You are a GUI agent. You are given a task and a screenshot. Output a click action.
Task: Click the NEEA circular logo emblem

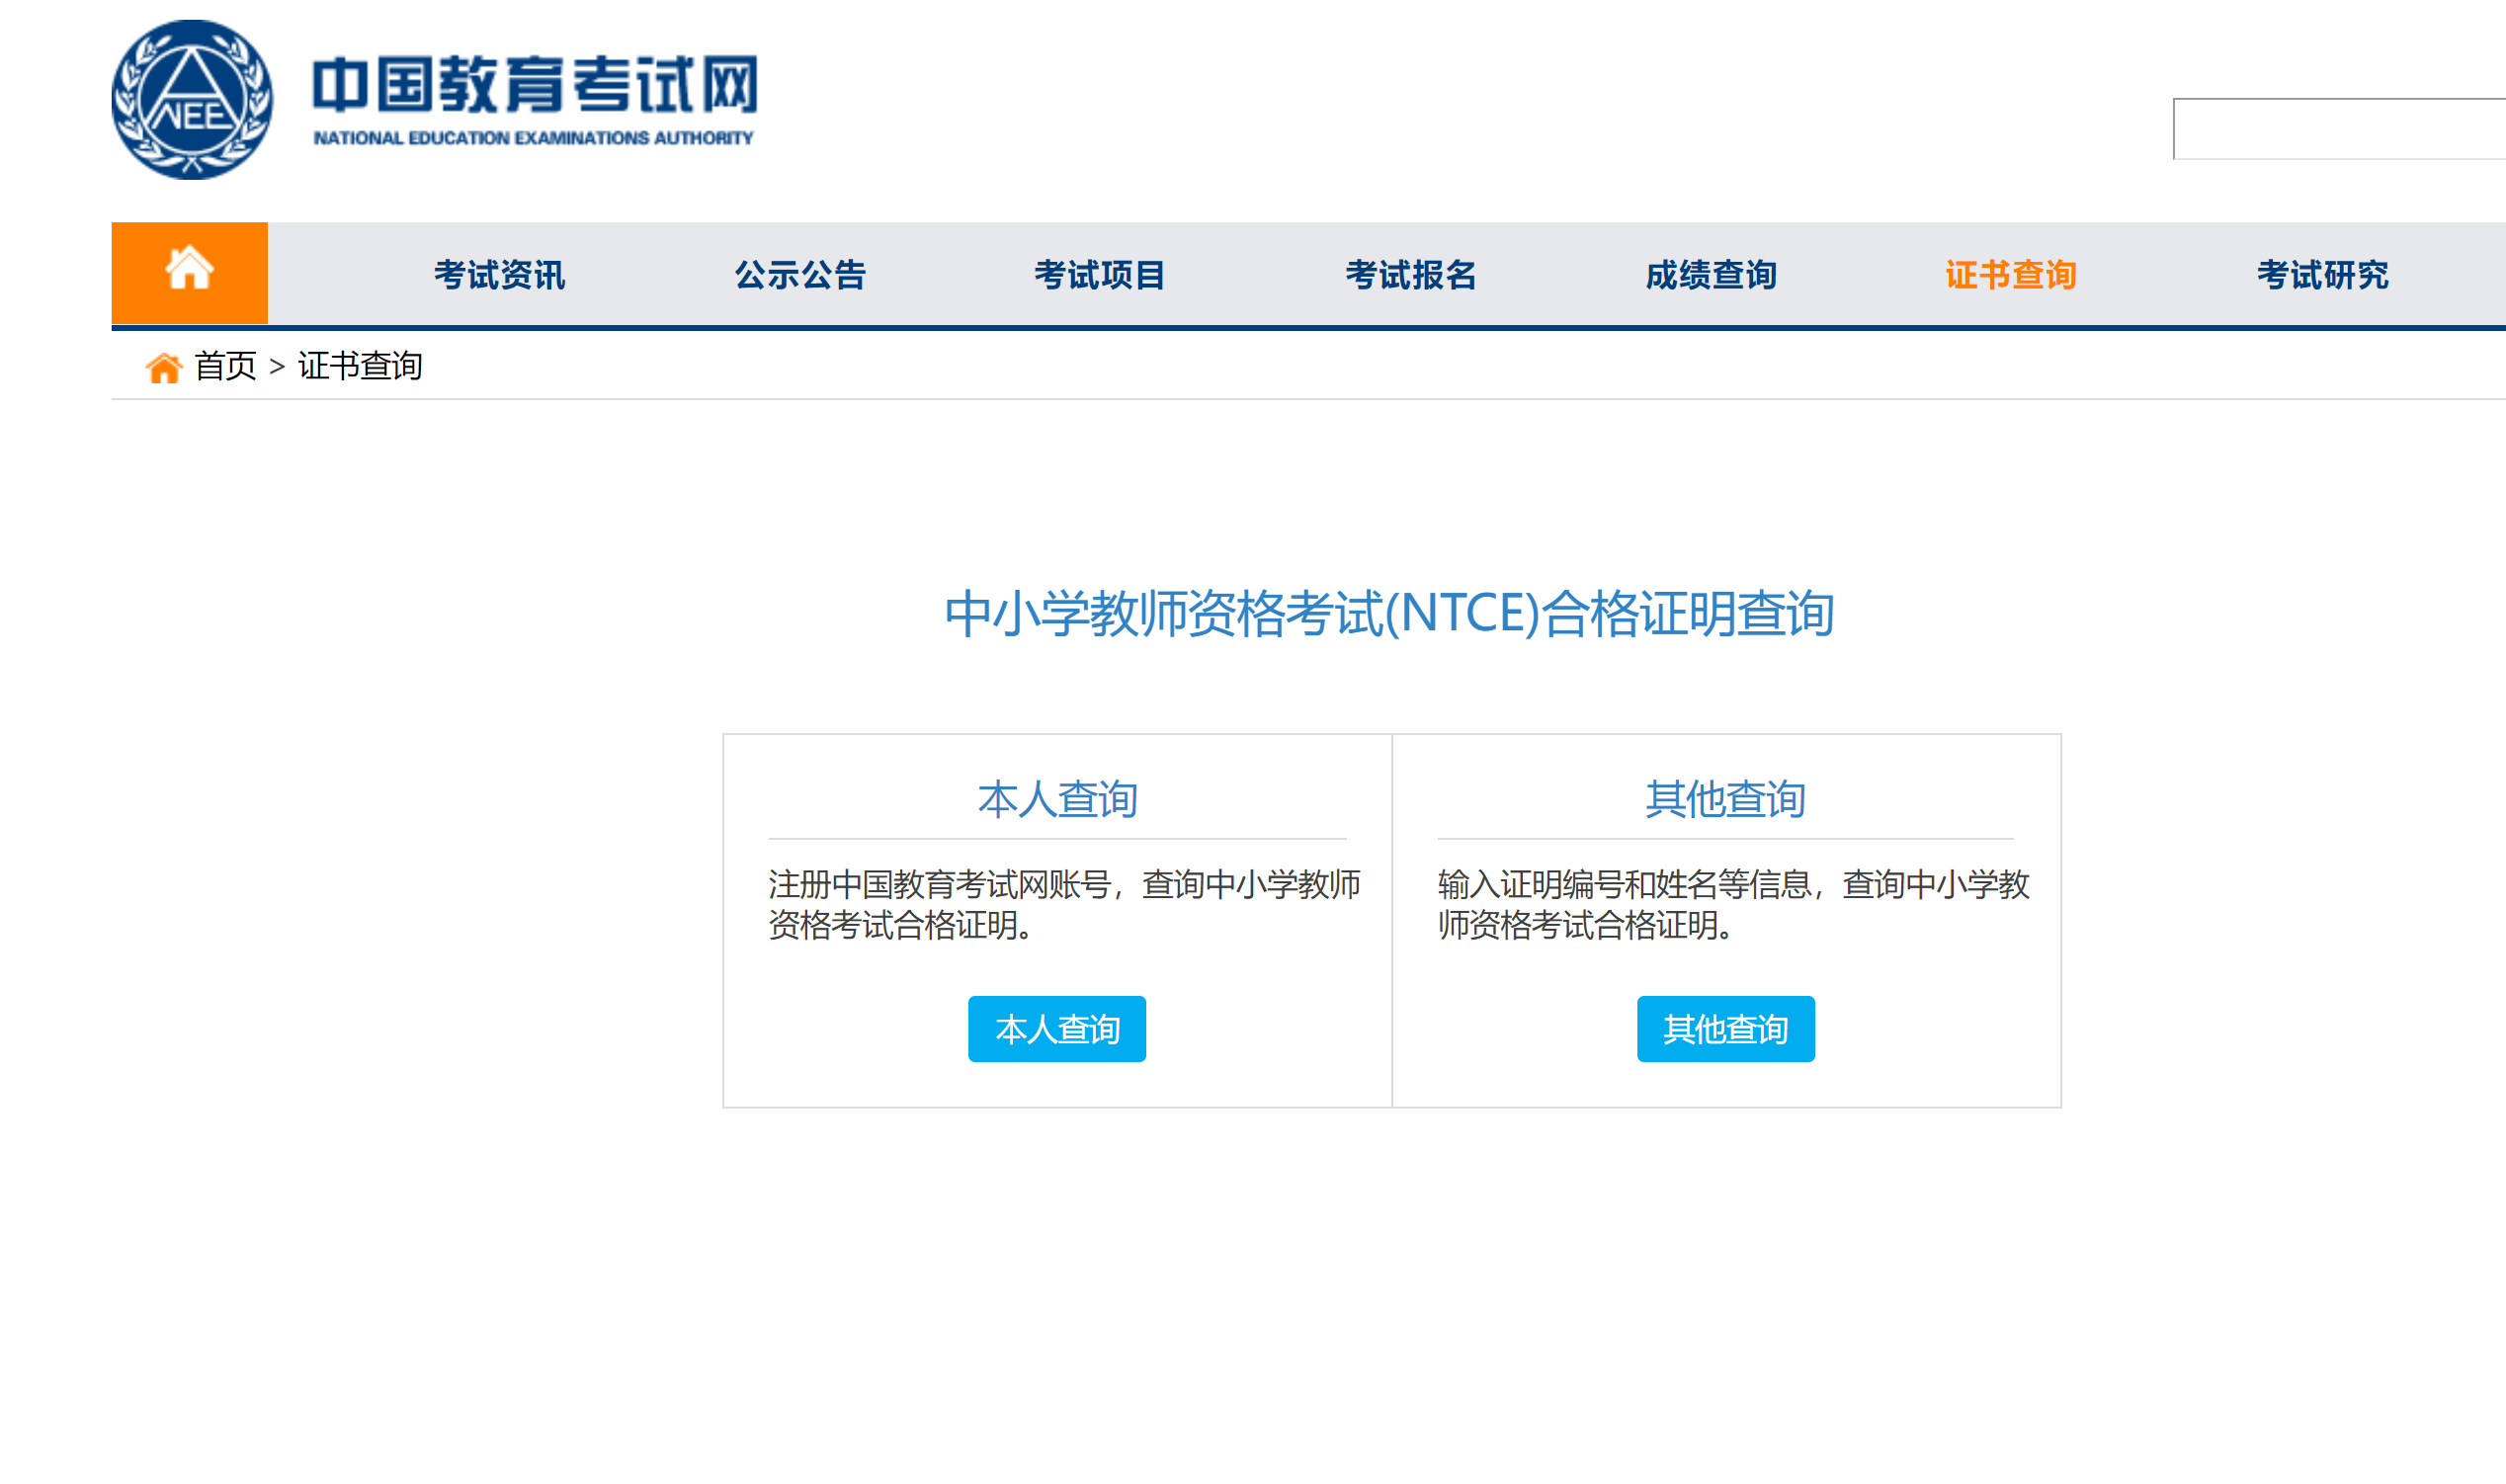point(191,100)
